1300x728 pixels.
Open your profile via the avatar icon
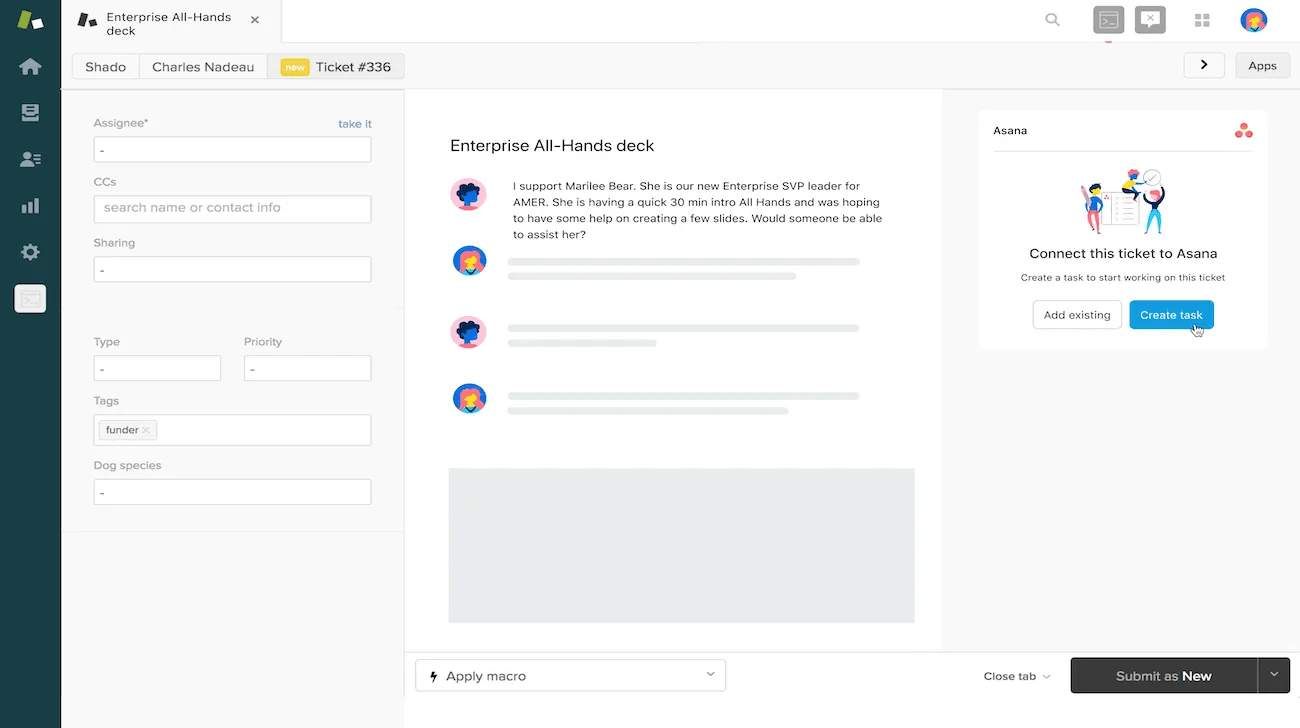pos(1253,19)
